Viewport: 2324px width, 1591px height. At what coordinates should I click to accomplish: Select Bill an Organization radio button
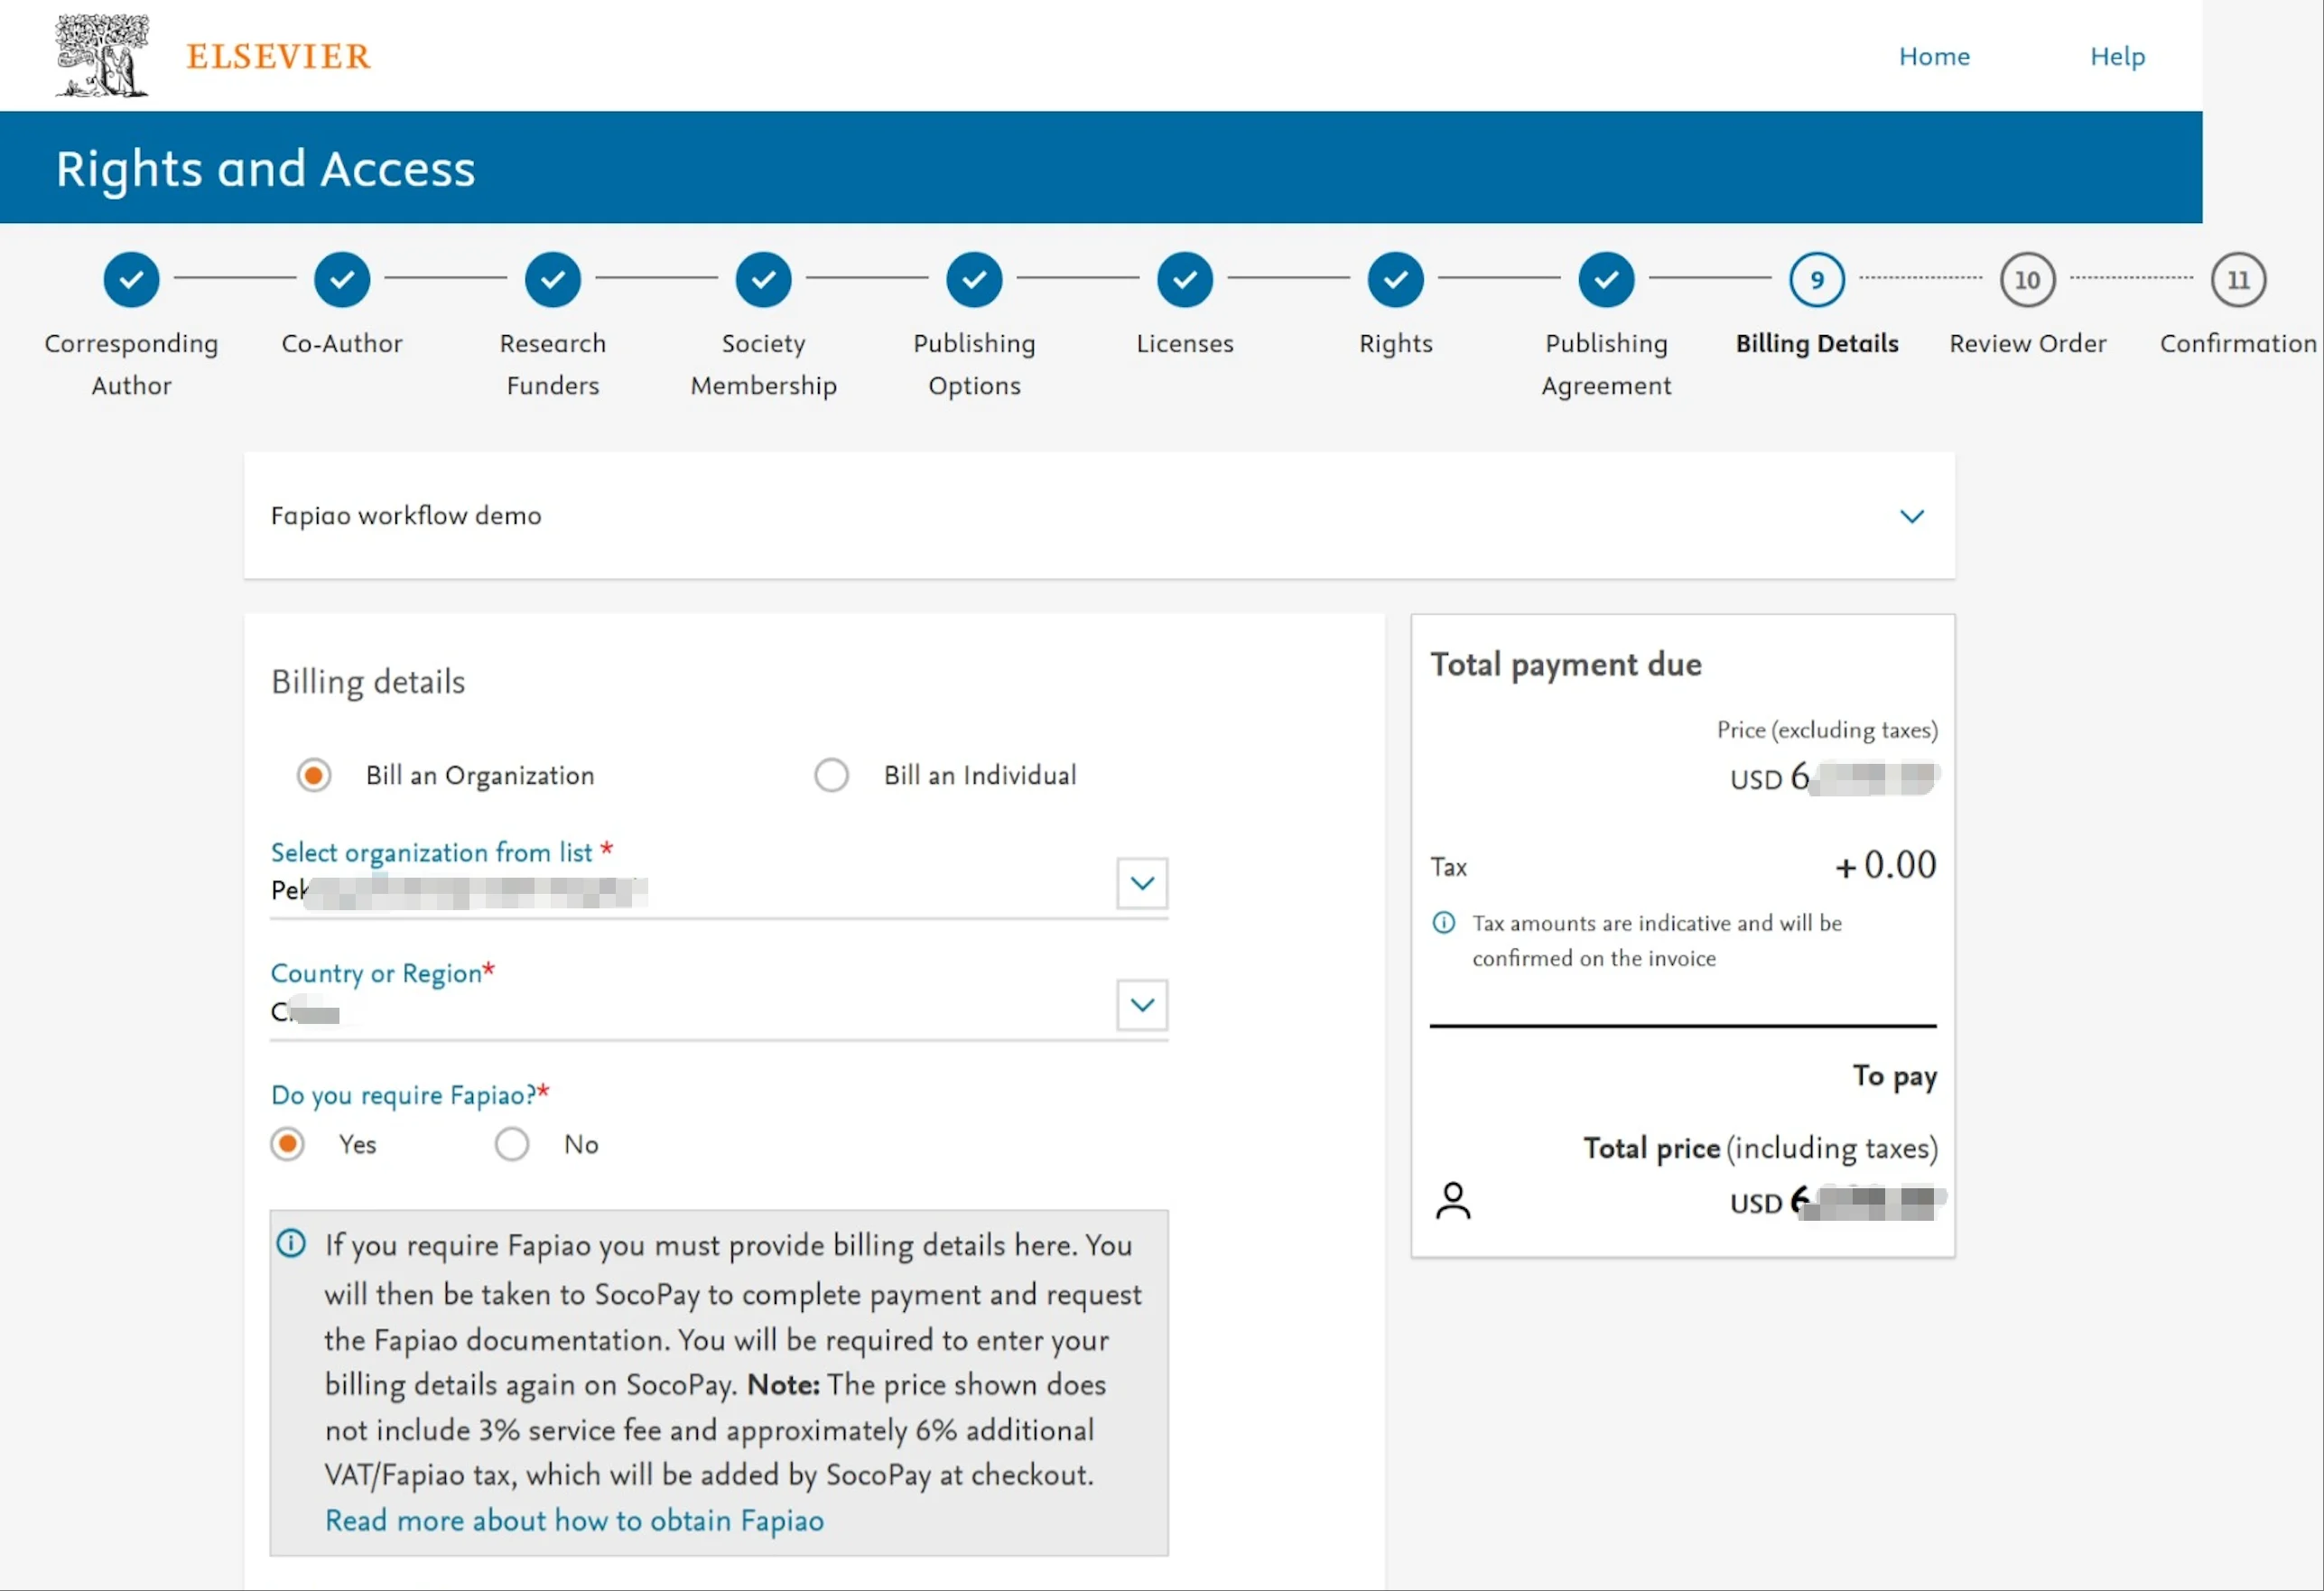[x=314, y=775]
